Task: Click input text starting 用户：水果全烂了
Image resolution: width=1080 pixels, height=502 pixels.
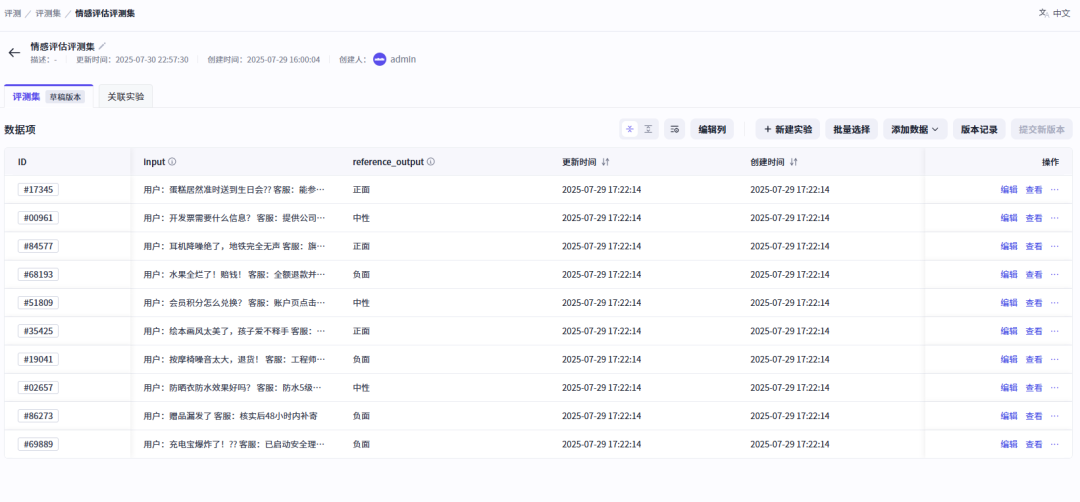Action: pyautogui.click(x=233, y=275)
